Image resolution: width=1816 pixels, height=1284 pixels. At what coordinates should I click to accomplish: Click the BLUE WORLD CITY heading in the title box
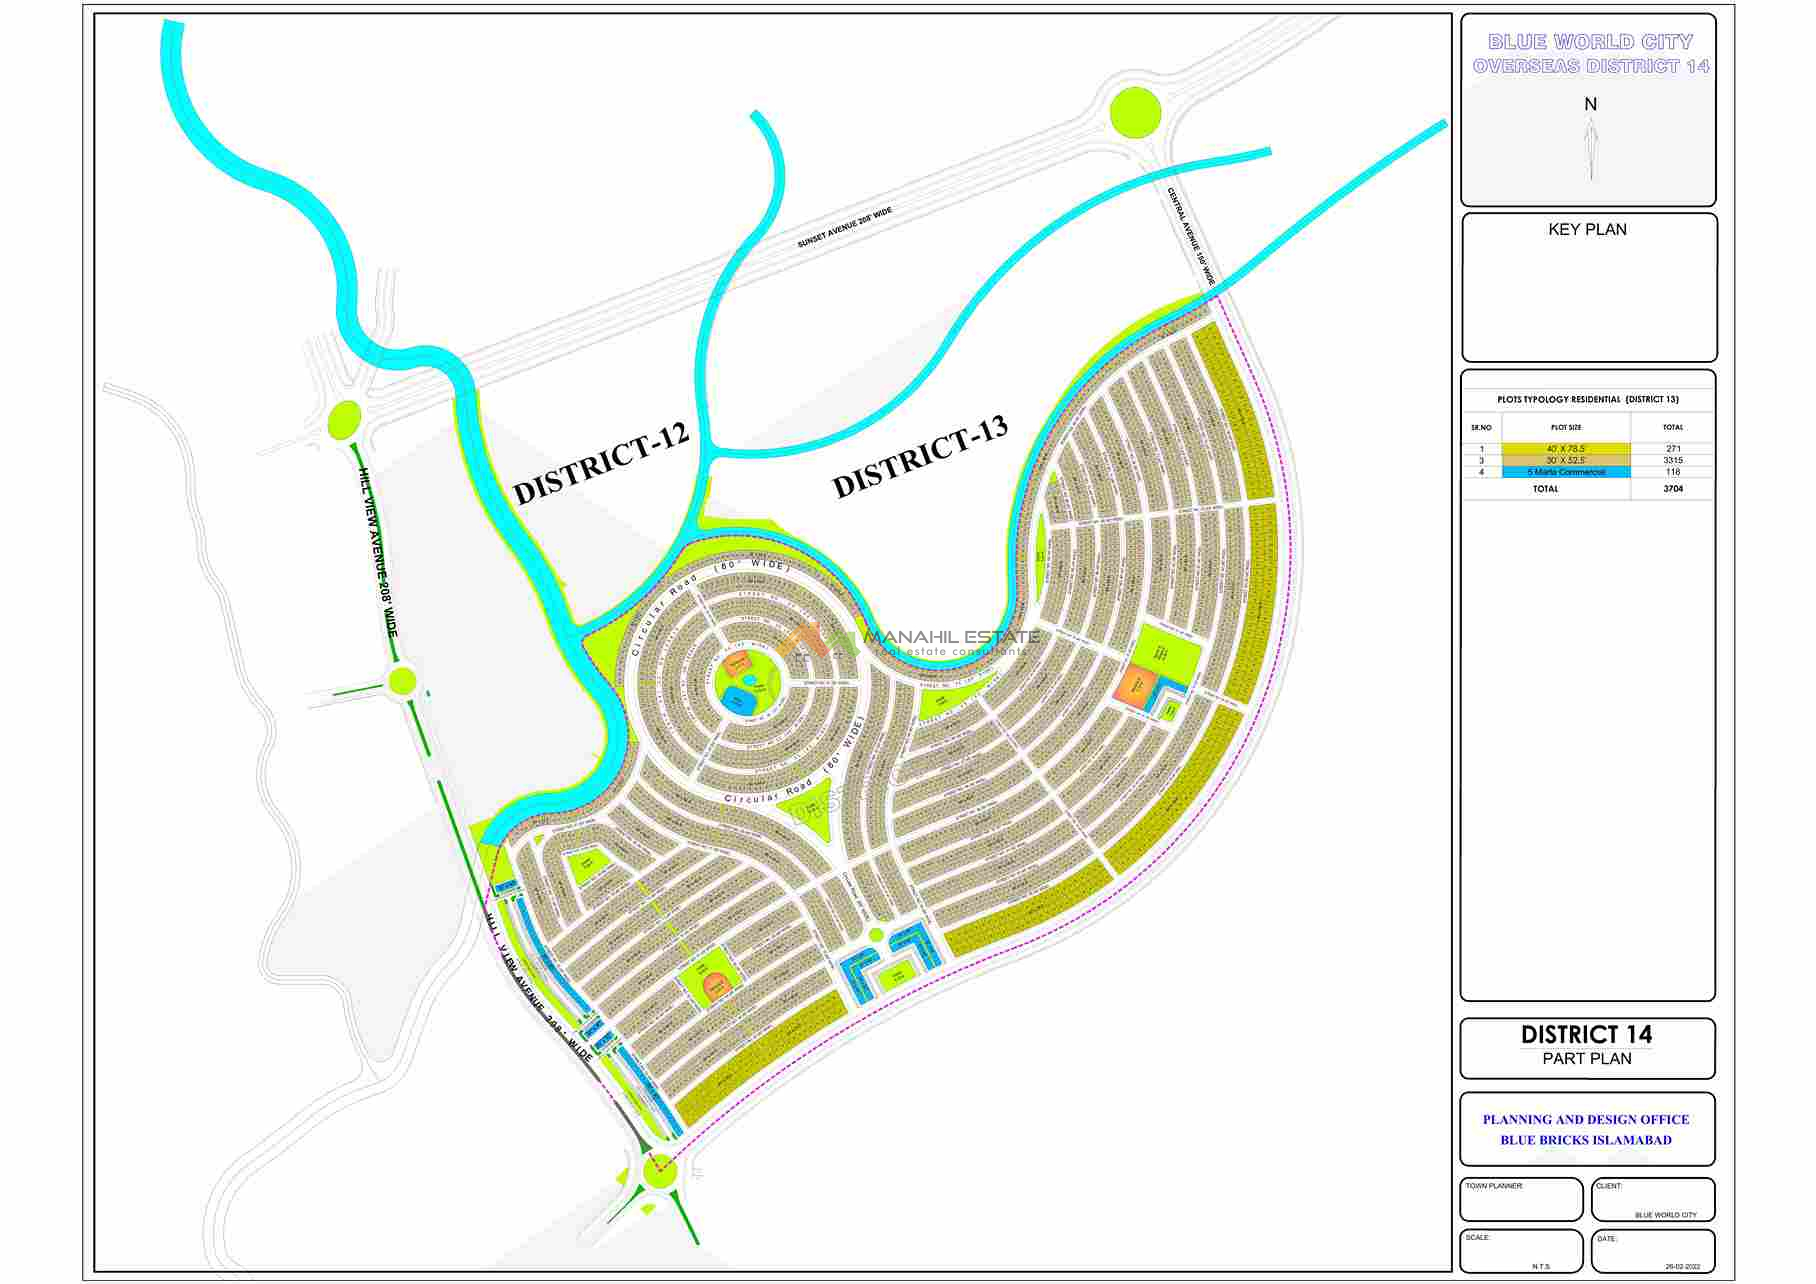(x=1590, y=42)
